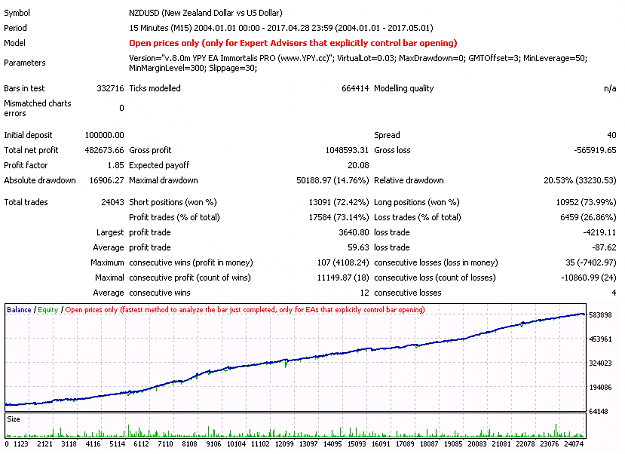625x454 pixels.
Task: Click the Spread value 40
Action: [x=612, y=135]
